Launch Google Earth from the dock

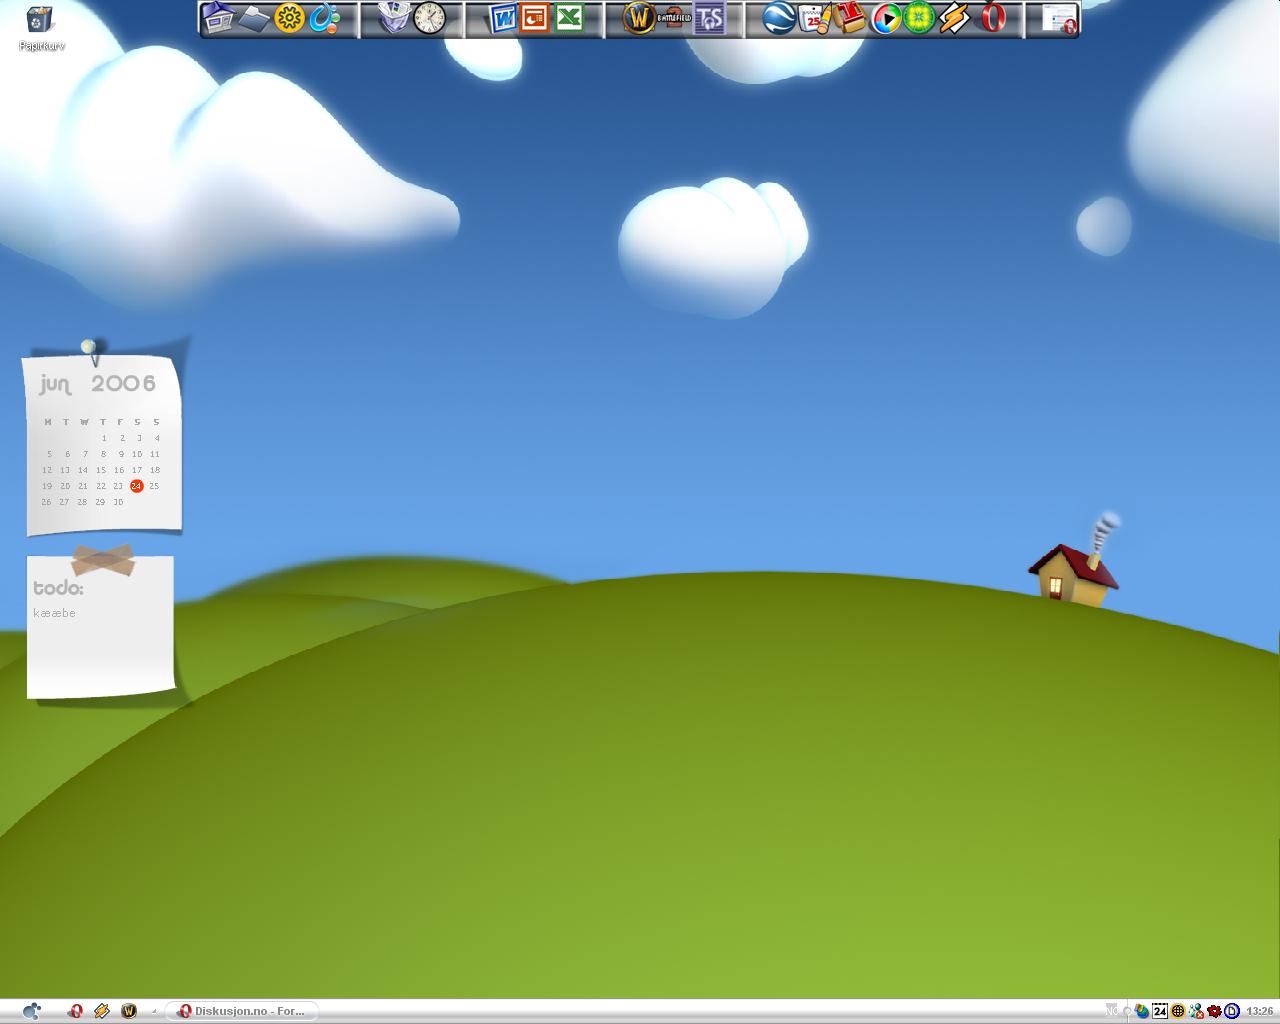[778, 18]
